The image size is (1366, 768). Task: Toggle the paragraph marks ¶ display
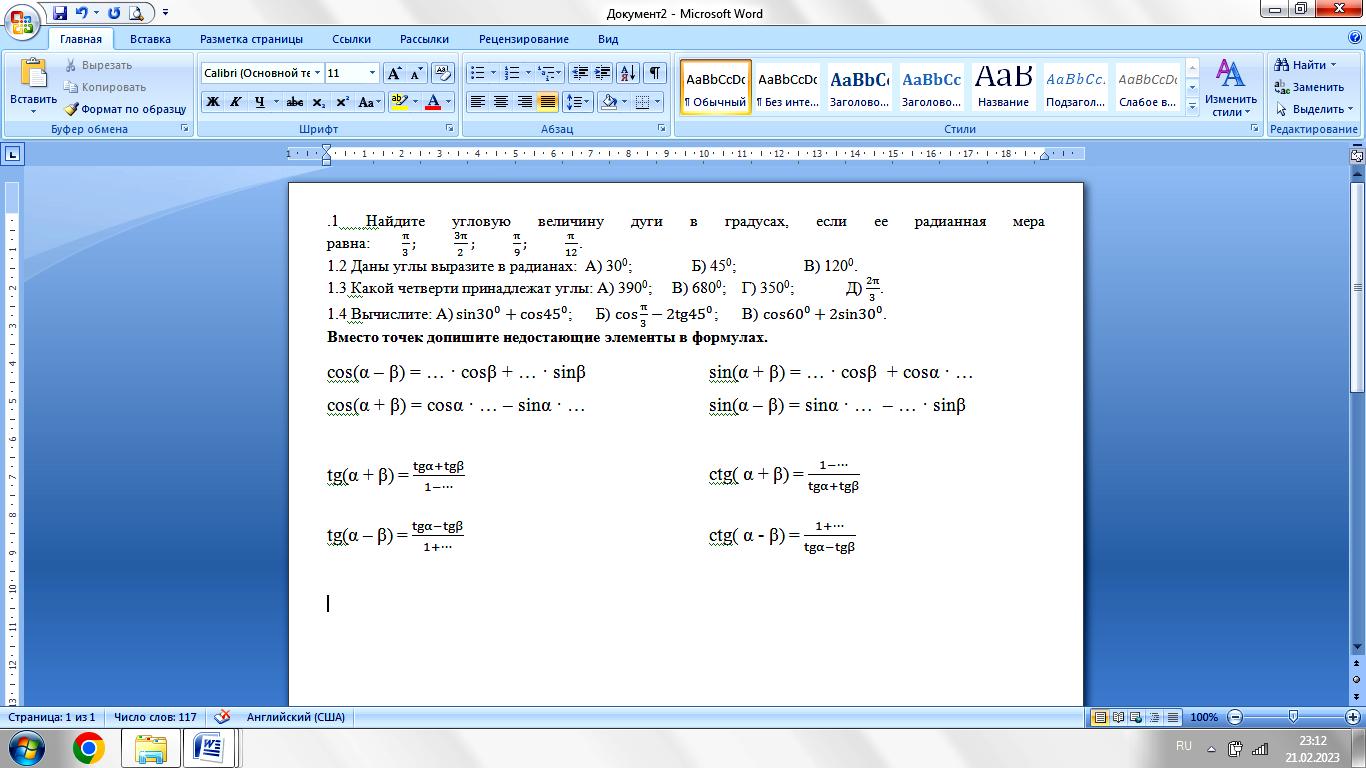click(x=655, y=73)
